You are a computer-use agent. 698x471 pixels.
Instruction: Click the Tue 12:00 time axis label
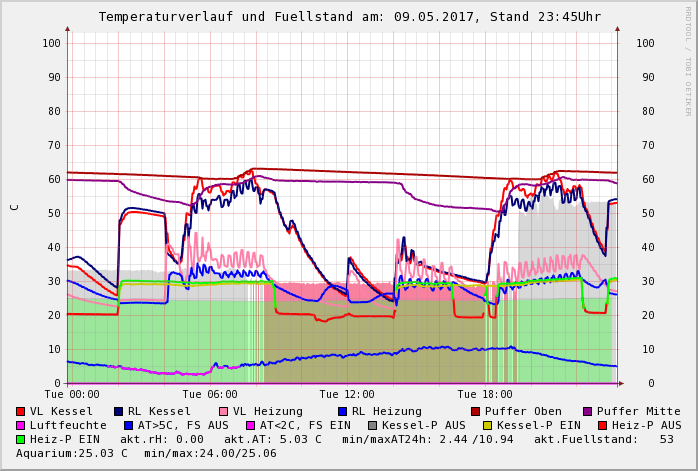(347, 394)
